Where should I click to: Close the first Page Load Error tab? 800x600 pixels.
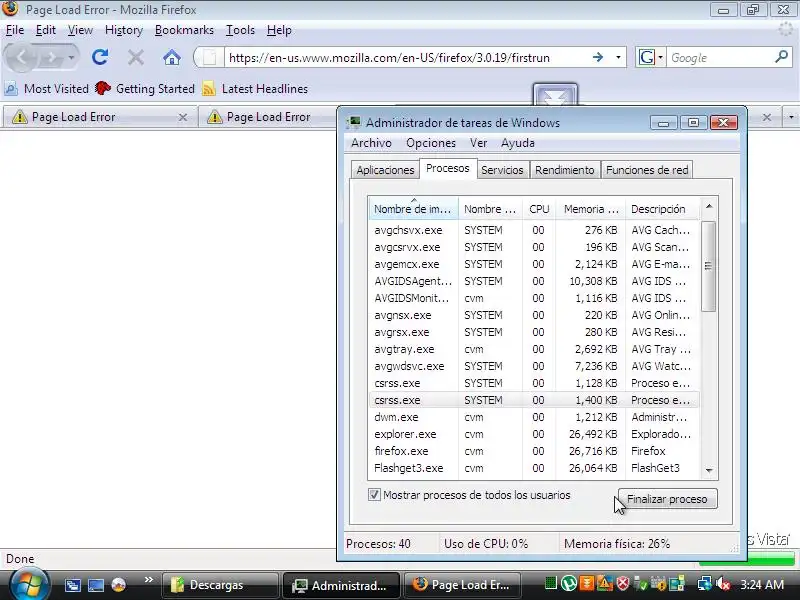[183, 117]
